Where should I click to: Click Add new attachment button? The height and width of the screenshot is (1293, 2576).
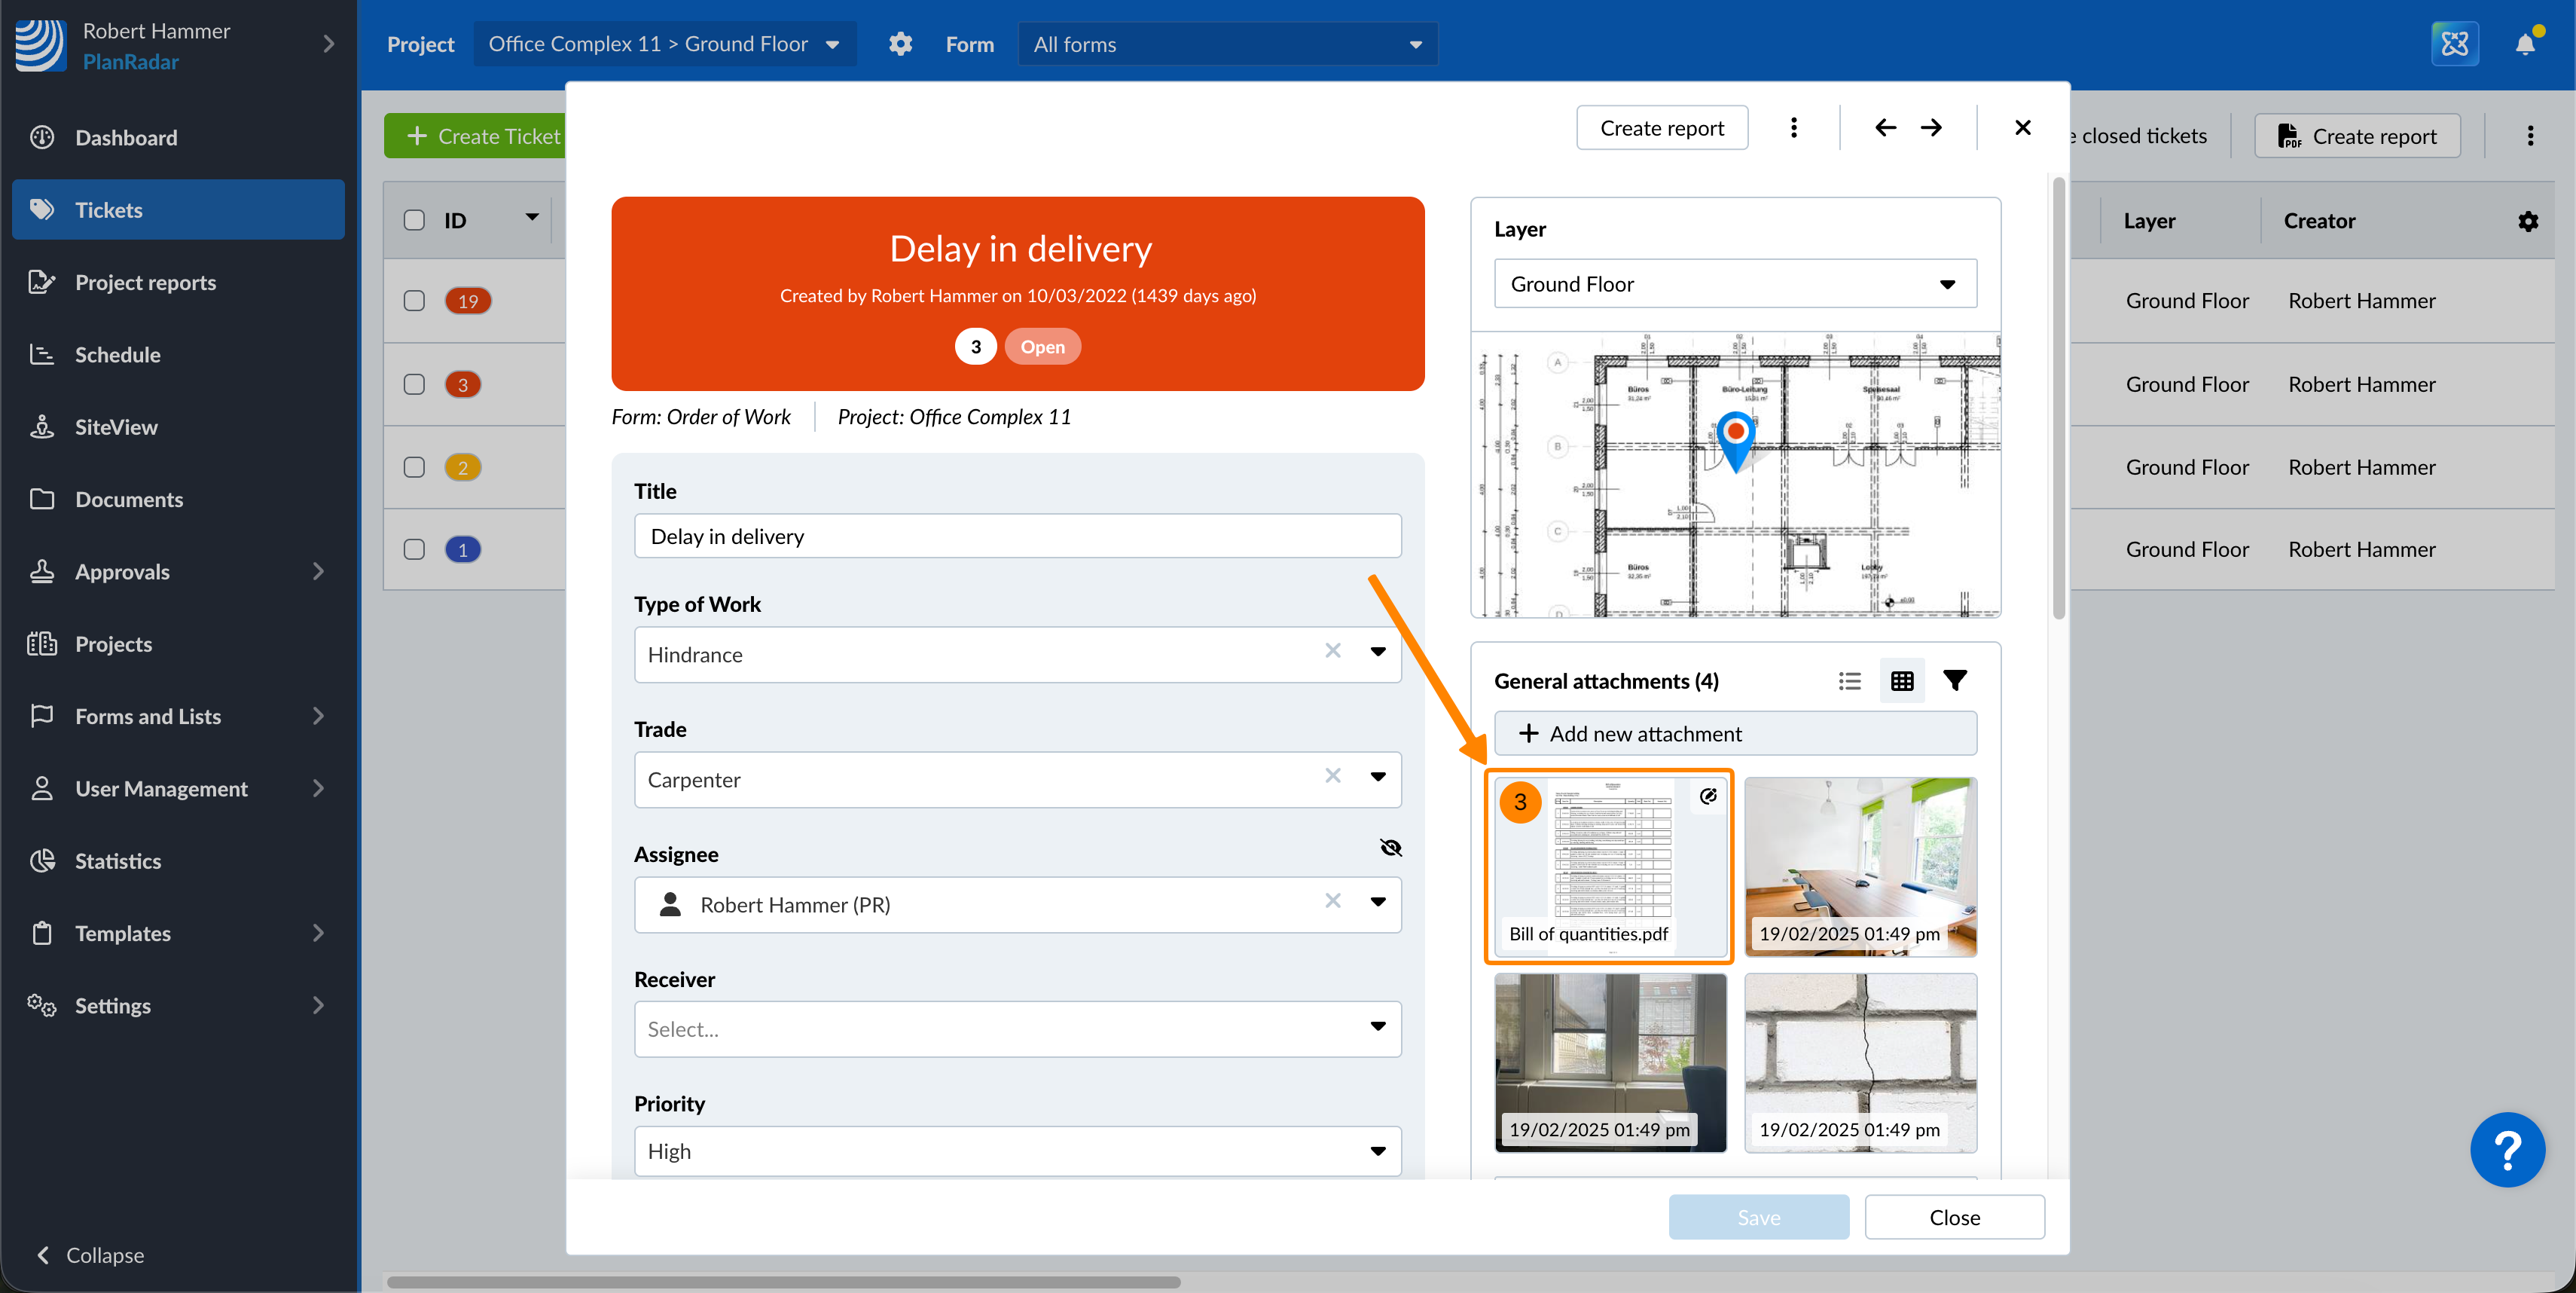point(1735,734)
